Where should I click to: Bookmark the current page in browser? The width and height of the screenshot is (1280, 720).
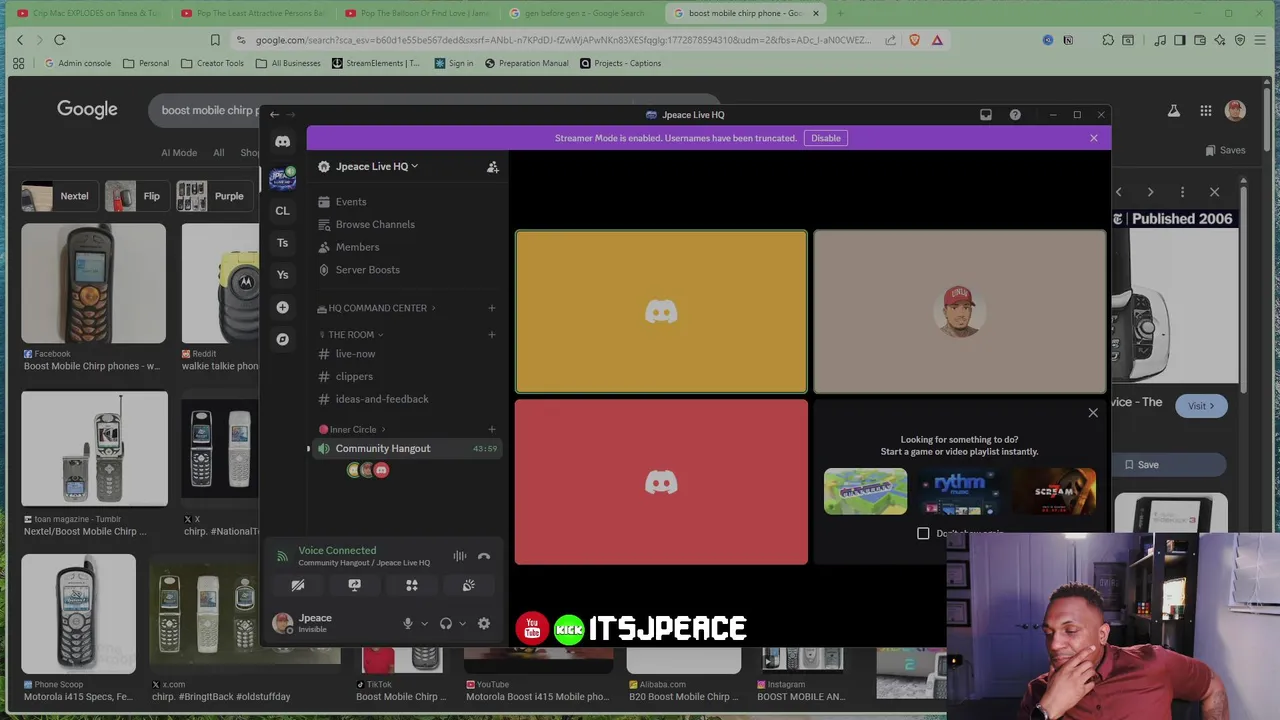point(214,40)
